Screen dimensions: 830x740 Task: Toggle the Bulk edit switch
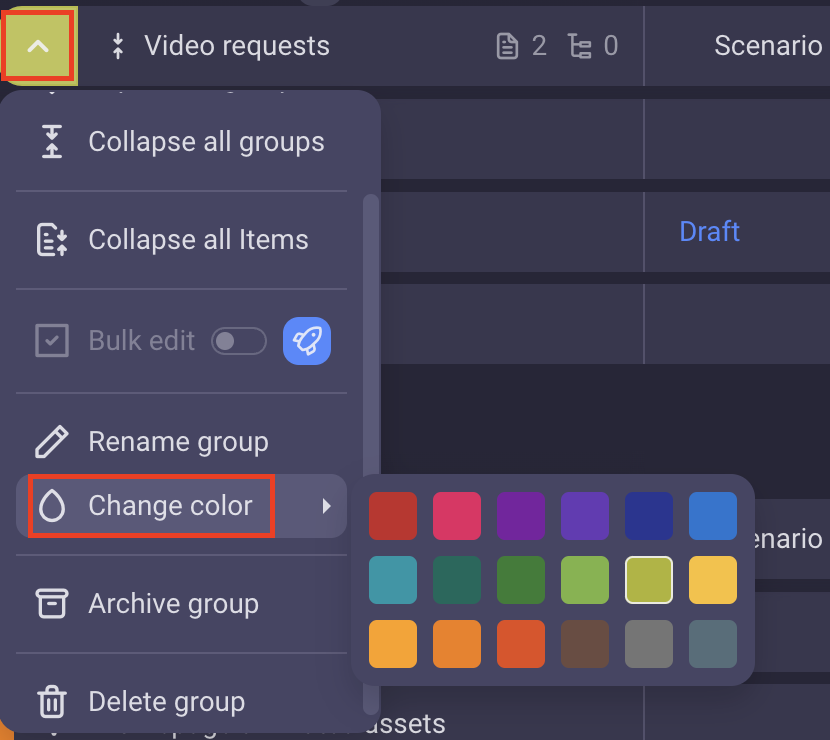(x=239, y=341)
